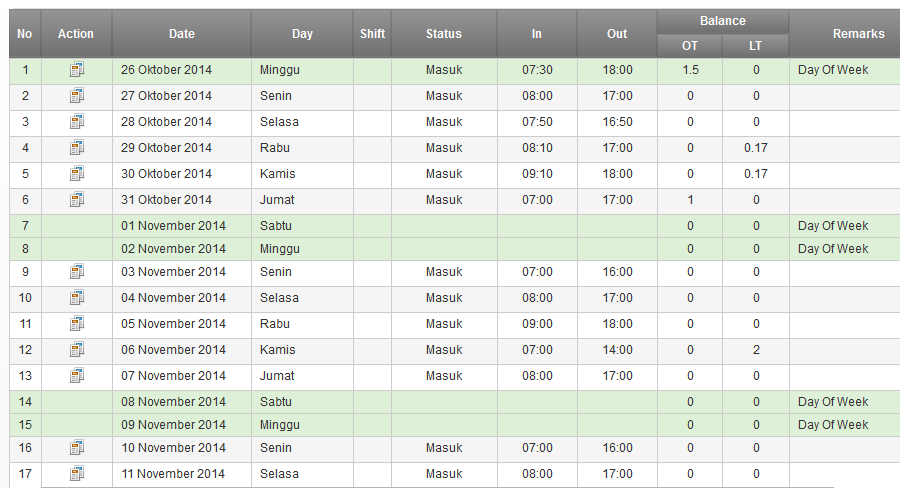Image resolution: width=900 pixels, height=488 pixels.
Task: Click action icon for 30 Oktober 2014
Action: click(x=77, y=173)
